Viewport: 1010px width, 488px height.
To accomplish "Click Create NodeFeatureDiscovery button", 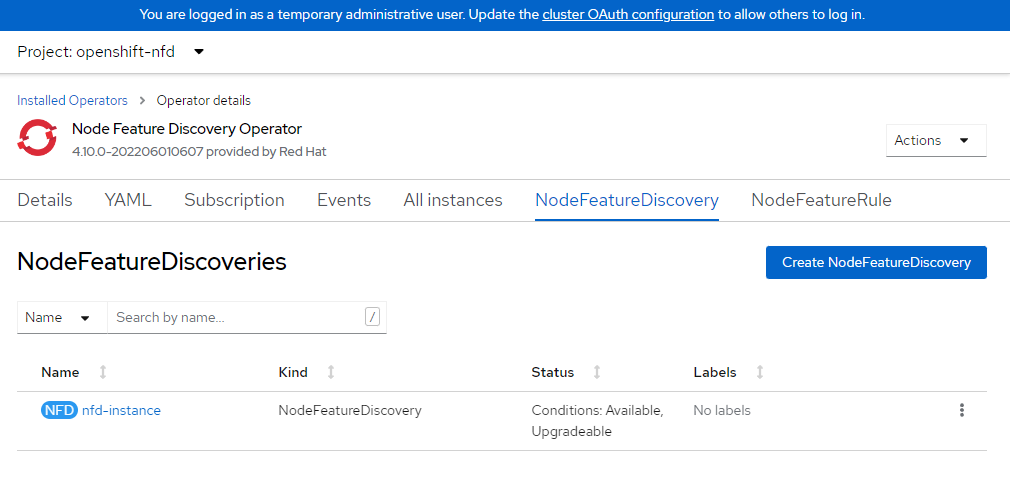I will (x=876, y=262).
